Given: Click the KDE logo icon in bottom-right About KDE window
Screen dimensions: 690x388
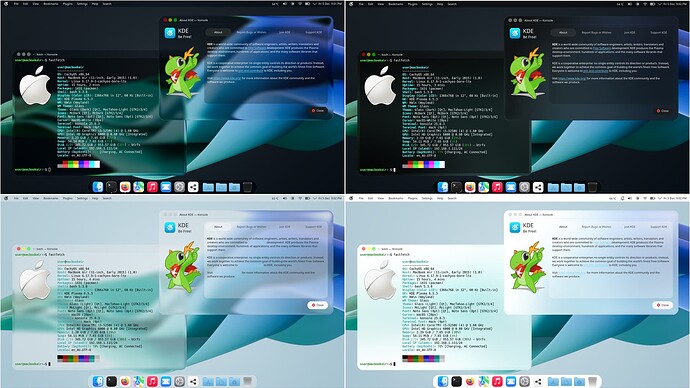Looking at the screenshot, I should pyautogui.click(x=514, y=227).
